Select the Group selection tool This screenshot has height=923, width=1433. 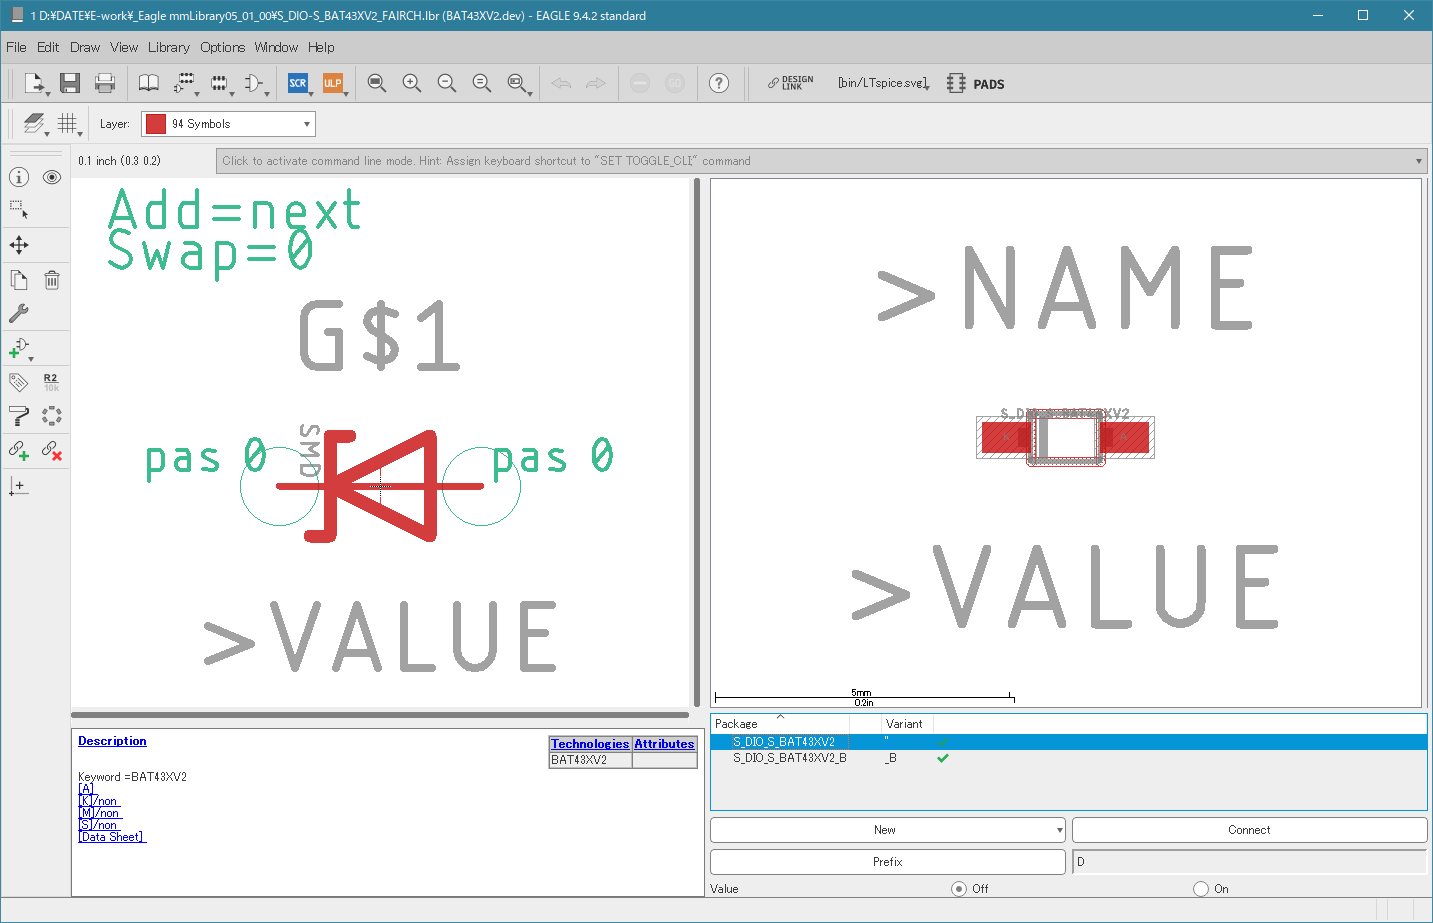[x=19, y=210]
